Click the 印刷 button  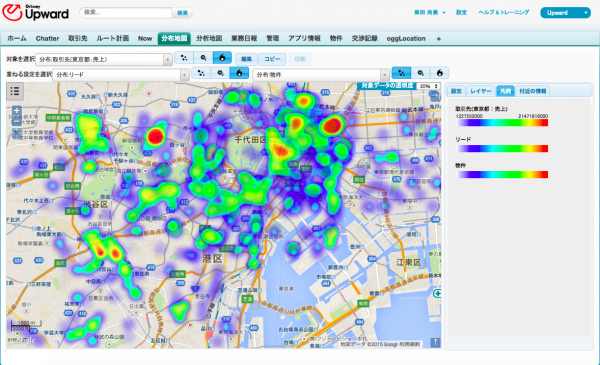click(300, 59)
